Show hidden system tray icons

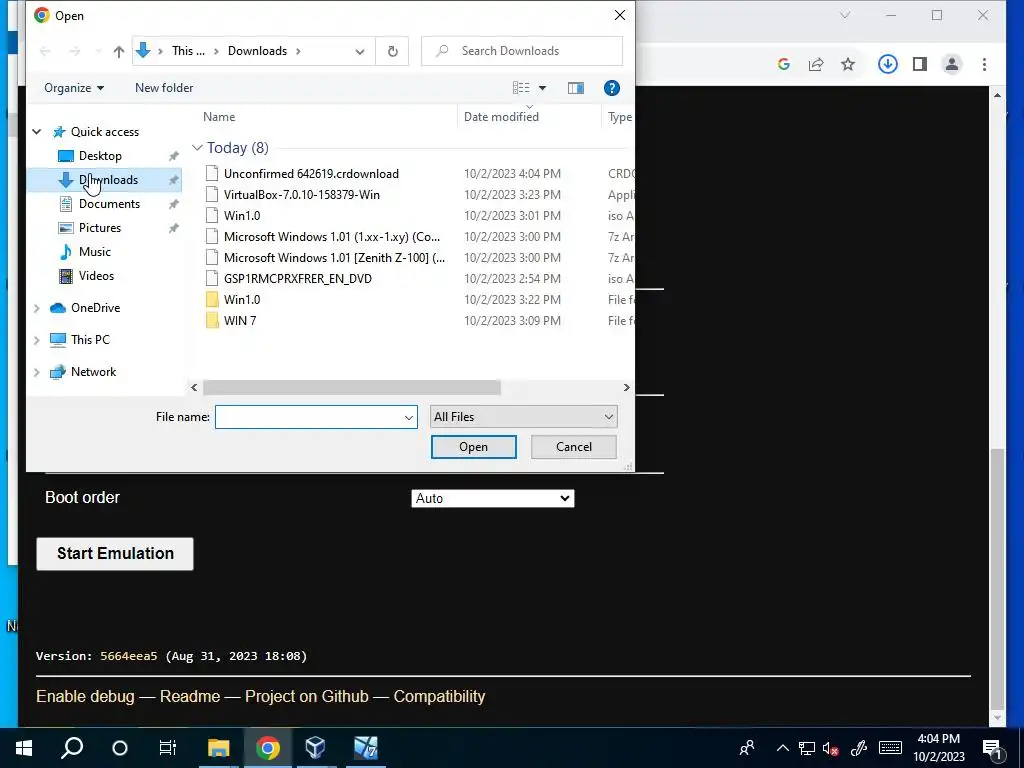click(x=782, y=748)
